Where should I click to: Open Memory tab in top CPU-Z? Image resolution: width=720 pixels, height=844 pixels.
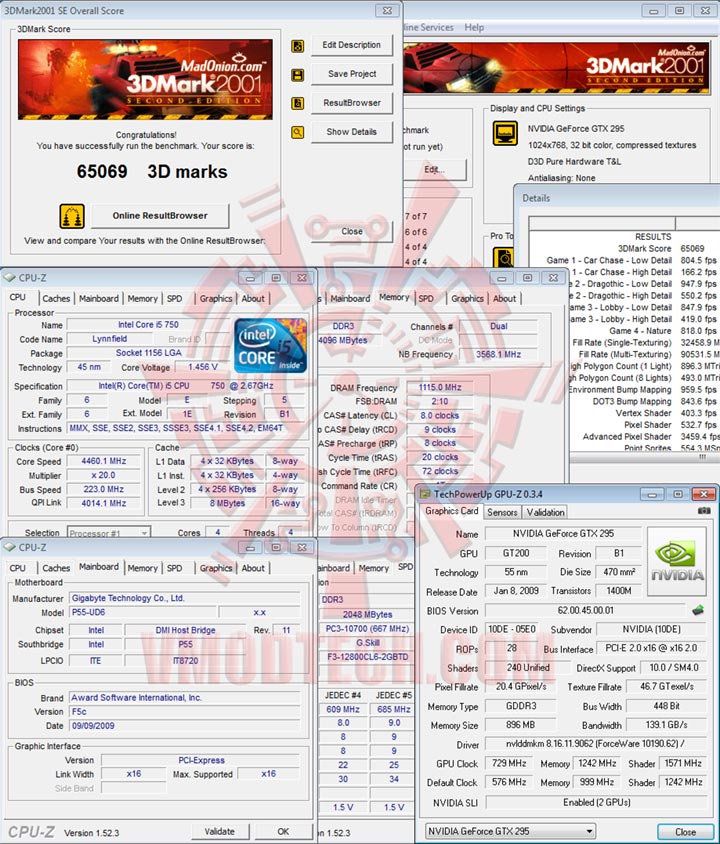click(x=143, y=299)
